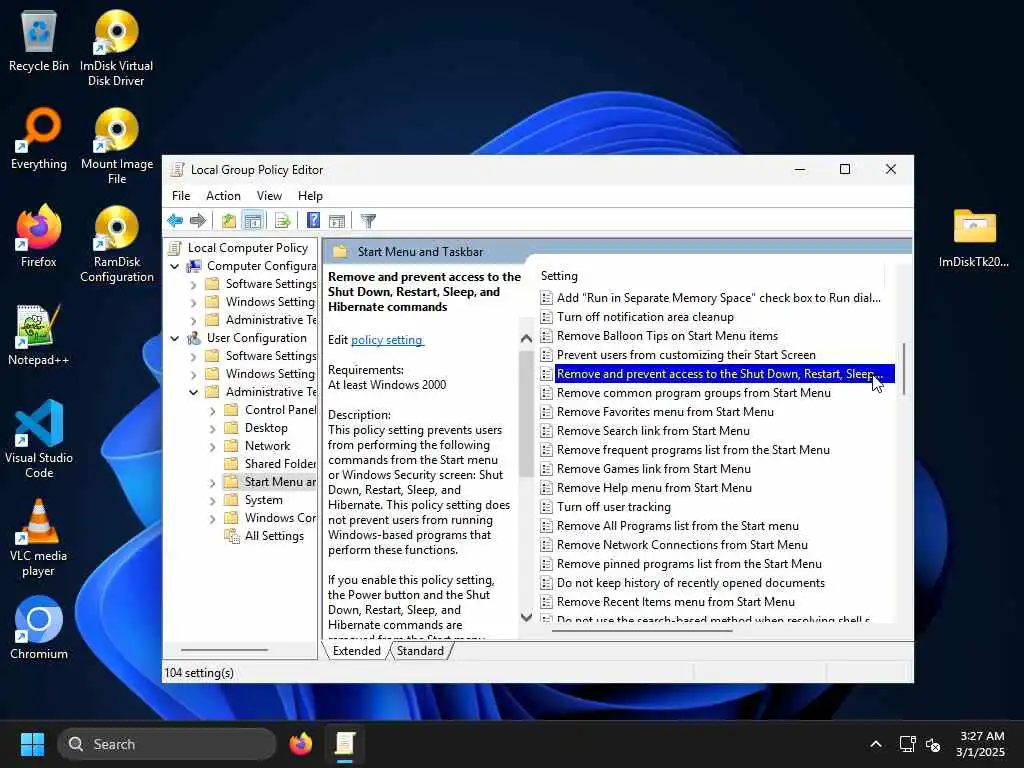Select 'Remove Balloon Tips on Start Menu items'
This screenshot has height=768, width=1024.
click(x=667, y=336)
